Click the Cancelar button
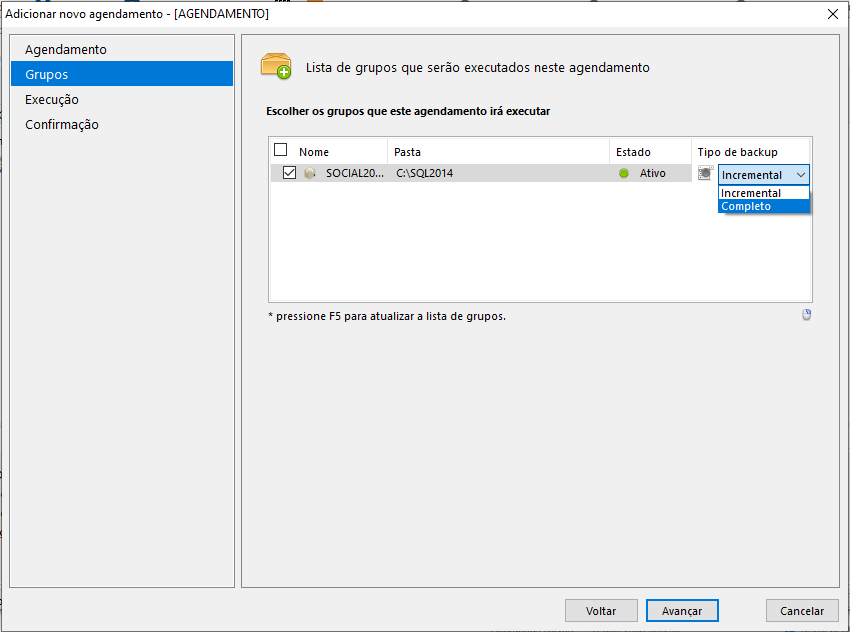The image size is (850, 632). click(x=802, y=611)
